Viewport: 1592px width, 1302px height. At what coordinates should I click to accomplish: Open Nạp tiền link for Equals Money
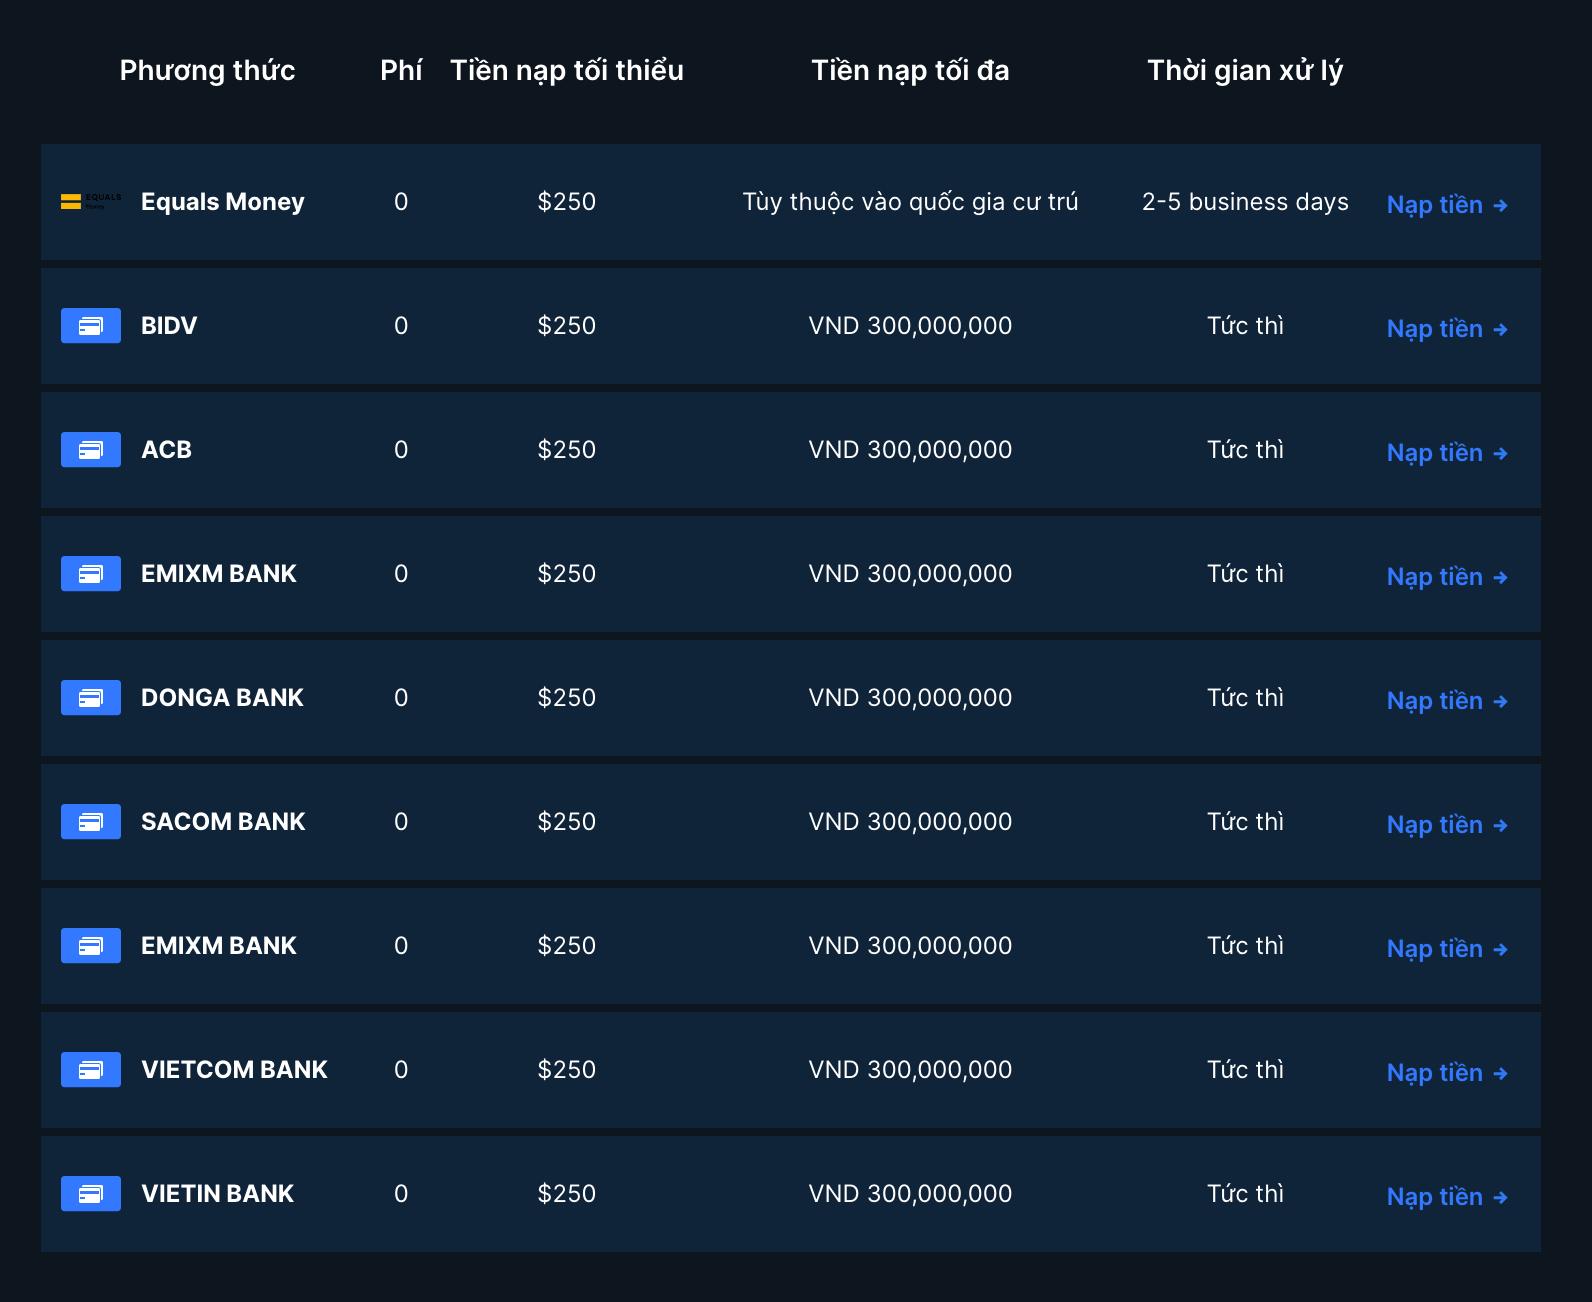click(1446, 205)
